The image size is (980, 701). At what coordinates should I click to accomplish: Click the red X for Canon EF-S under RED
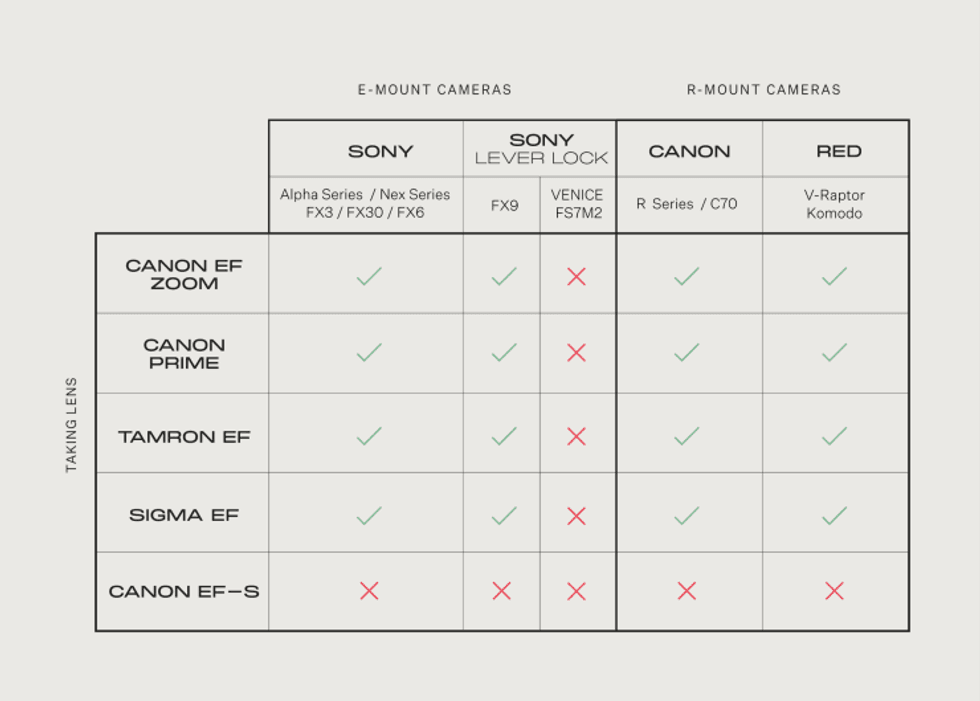point(834,591)
